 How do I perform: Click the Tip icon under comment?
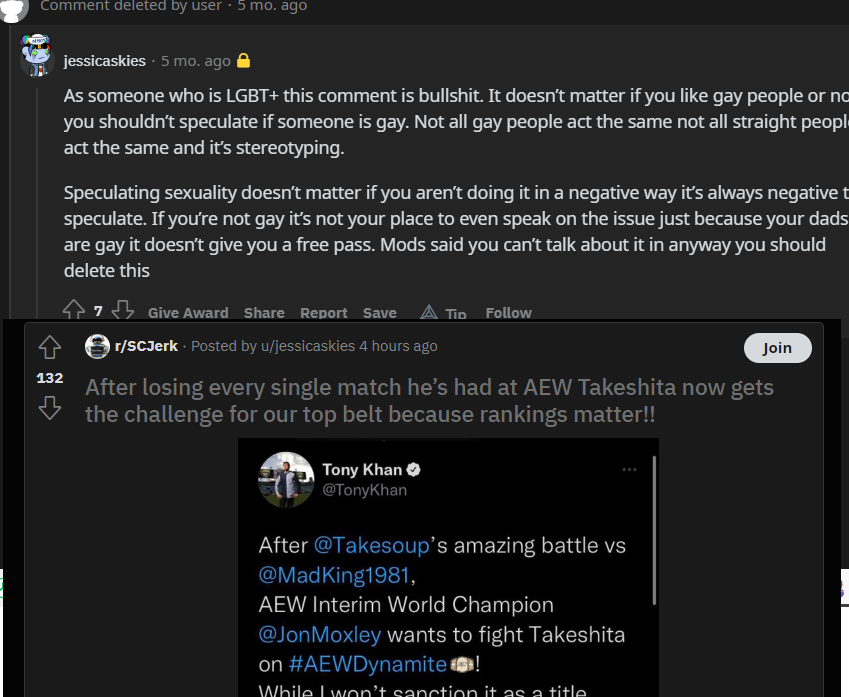(429, 313)
